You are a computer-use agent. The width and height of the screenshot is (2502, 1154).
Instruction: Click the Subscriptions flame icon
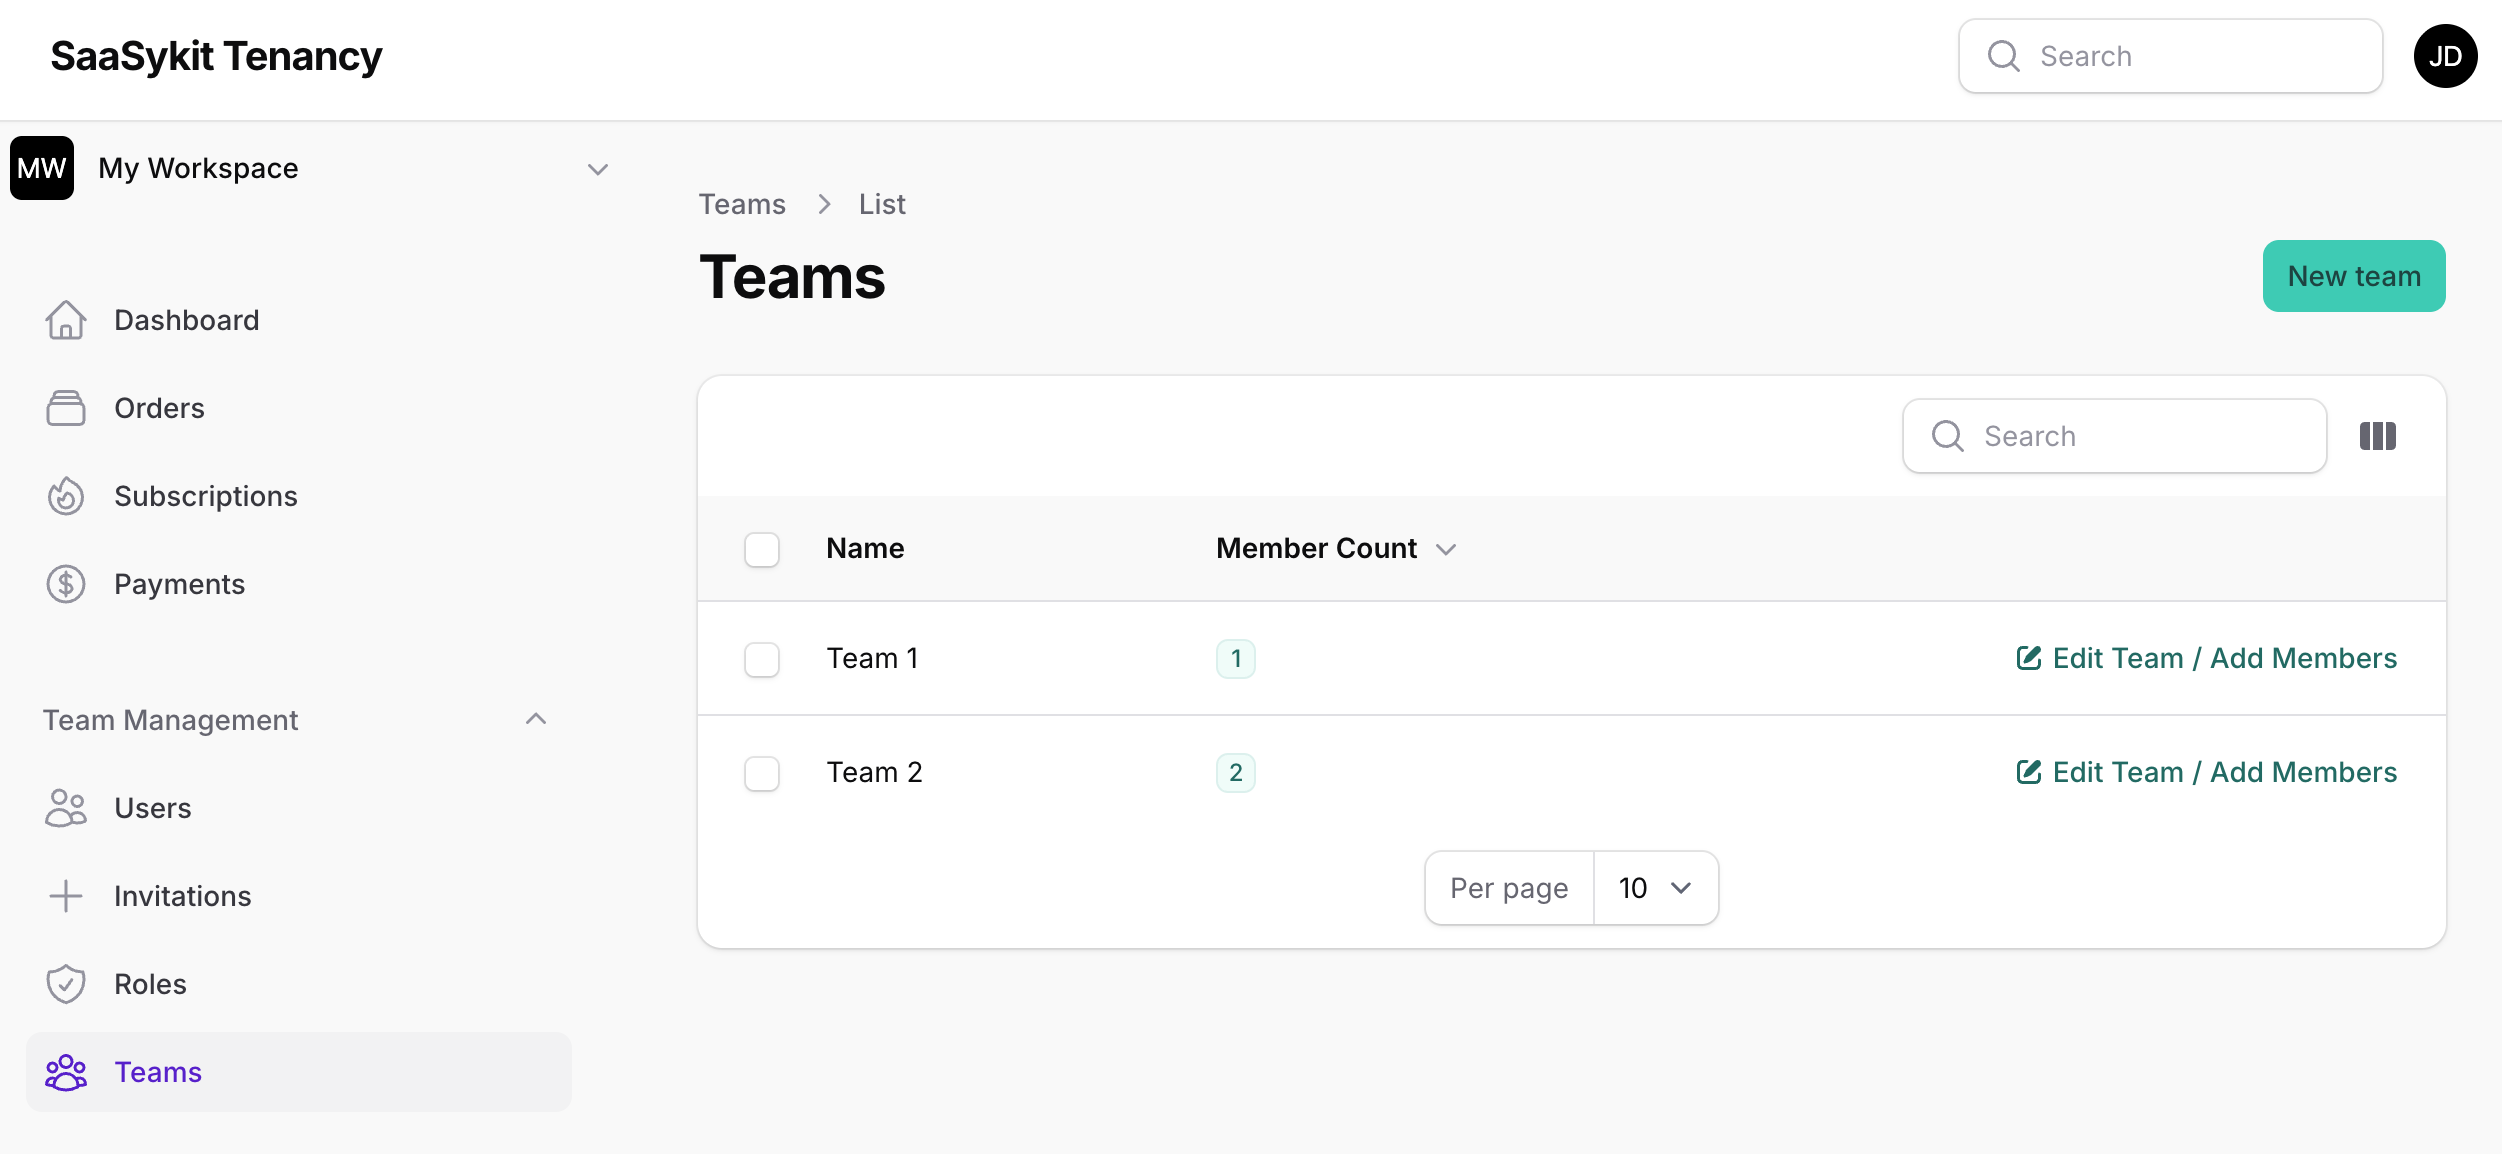[66, 496]
